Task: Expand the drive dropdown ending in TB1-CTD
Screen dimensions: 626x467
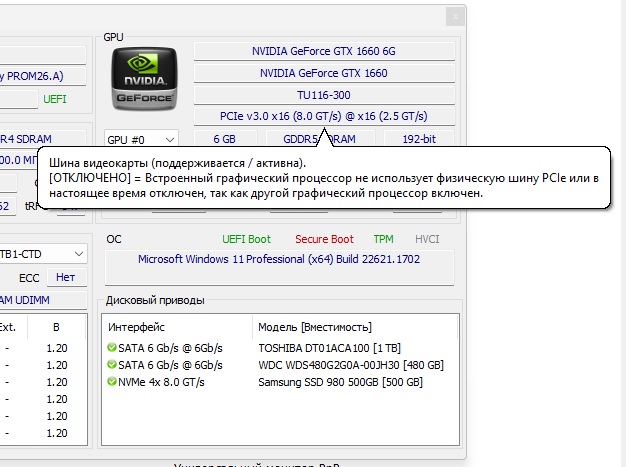Action: click(x=43, y=254)
